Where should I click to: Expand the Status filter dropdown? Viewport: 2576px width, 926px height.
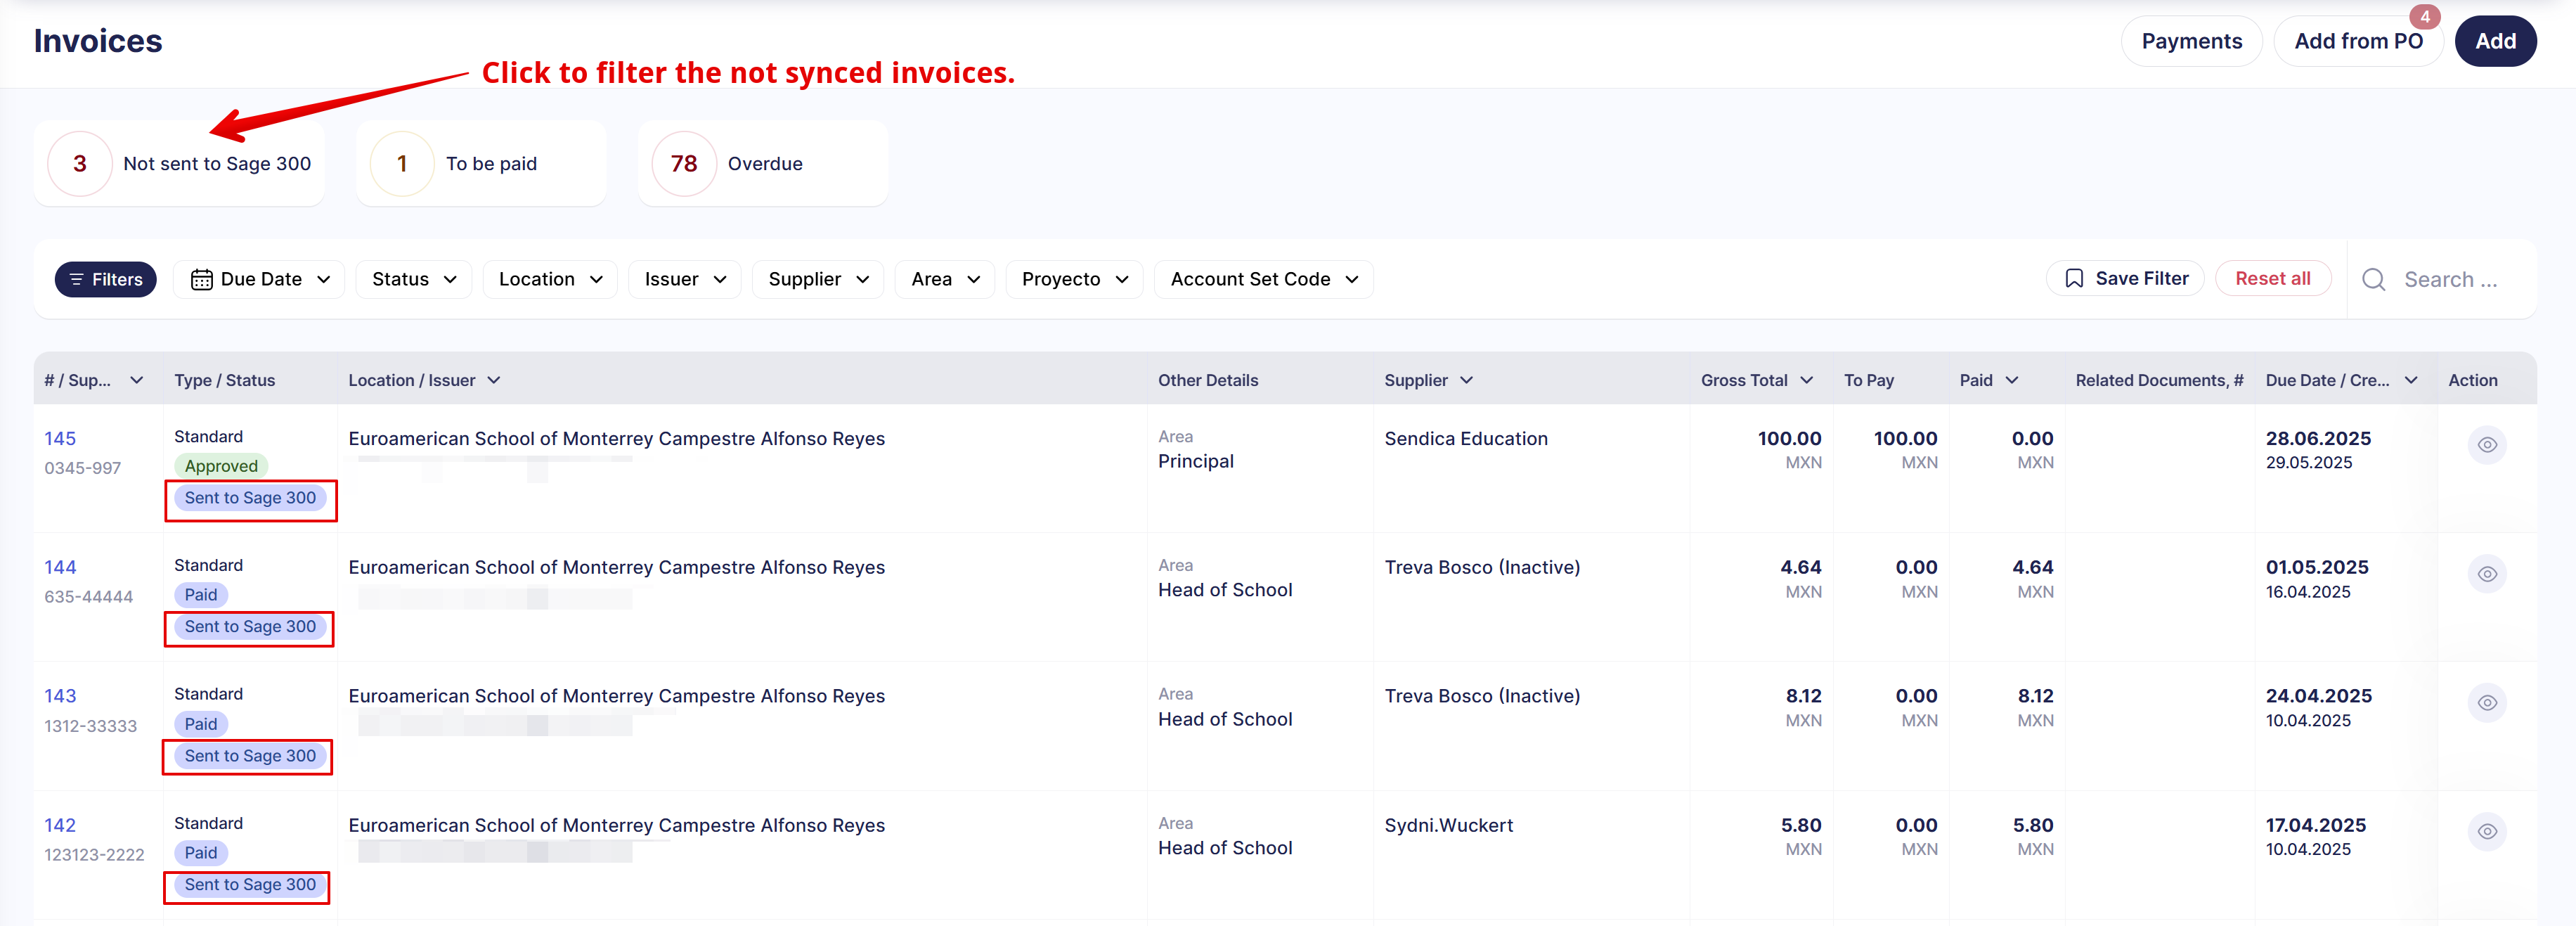click(413, 280)
